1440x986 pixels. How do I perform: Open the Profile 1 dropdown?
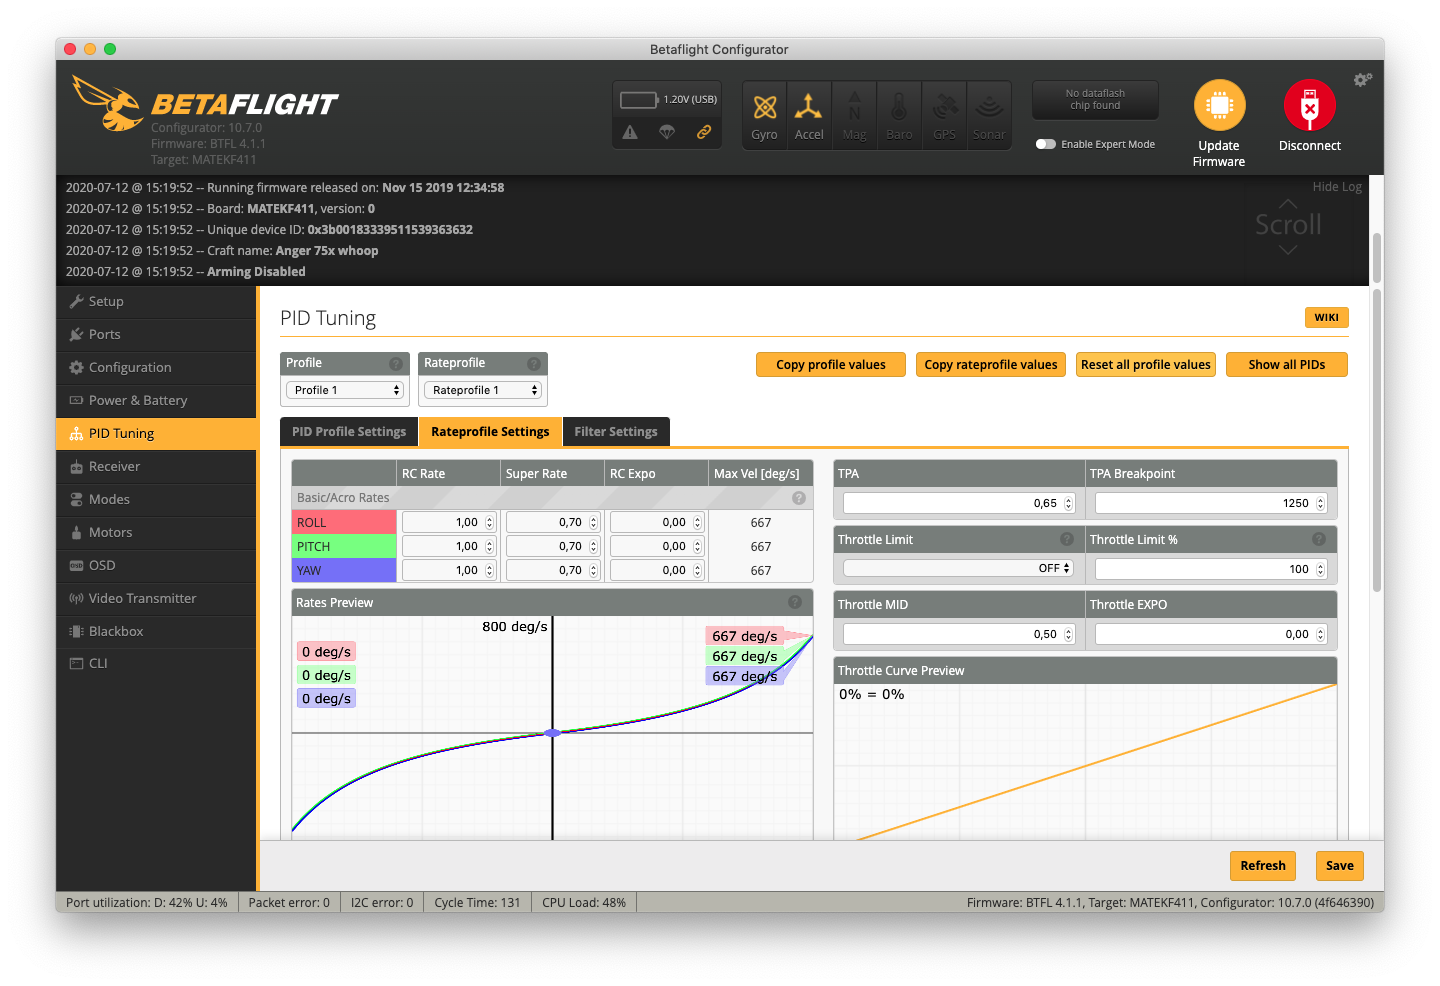point(345,390)
